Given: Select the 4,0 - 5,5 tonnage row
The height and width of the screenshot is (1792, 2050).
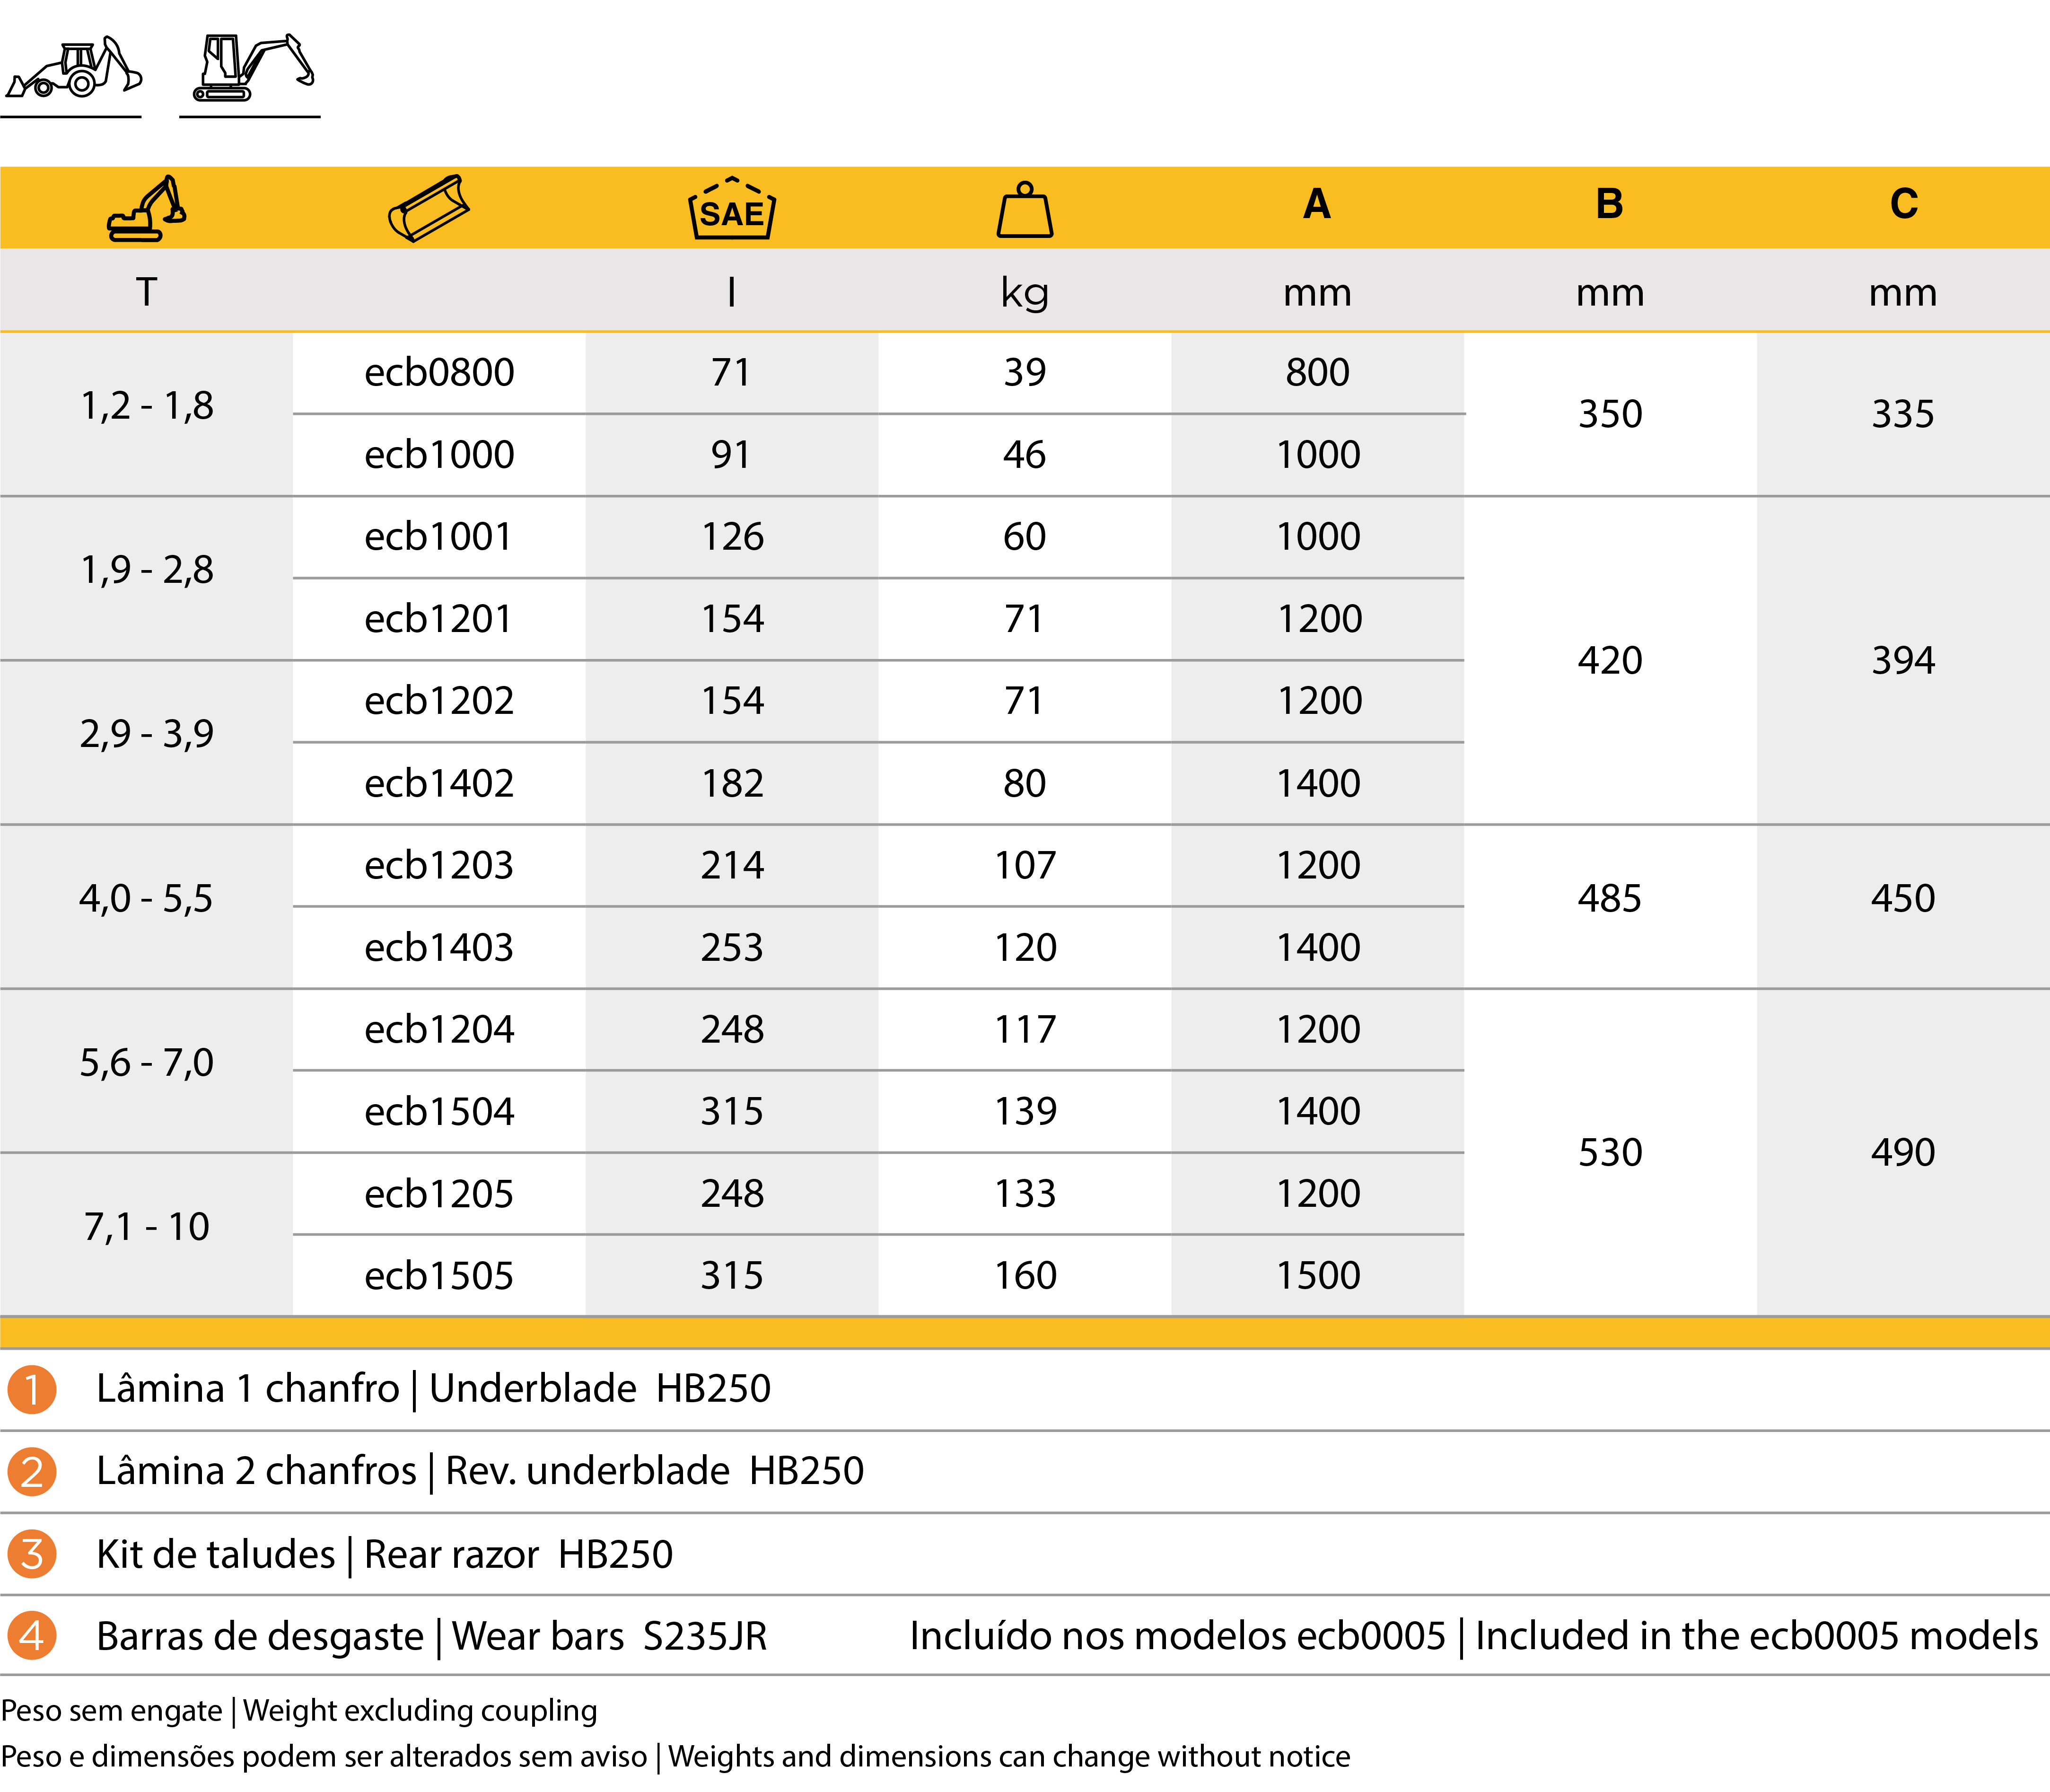Looking at the screenshot, I should [146, 898].
